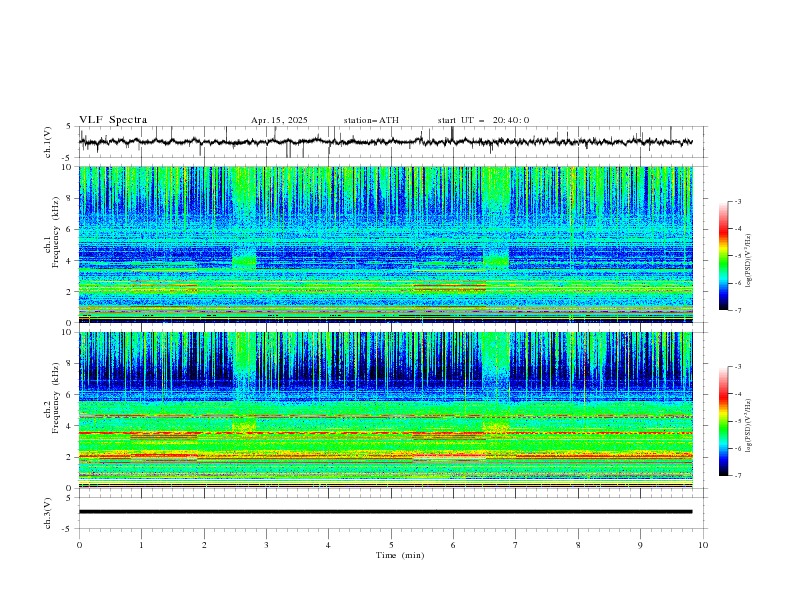Click the "4" tick on the Time axis
The height and width of the screenshot is (612, 792).
click(328, 545)
